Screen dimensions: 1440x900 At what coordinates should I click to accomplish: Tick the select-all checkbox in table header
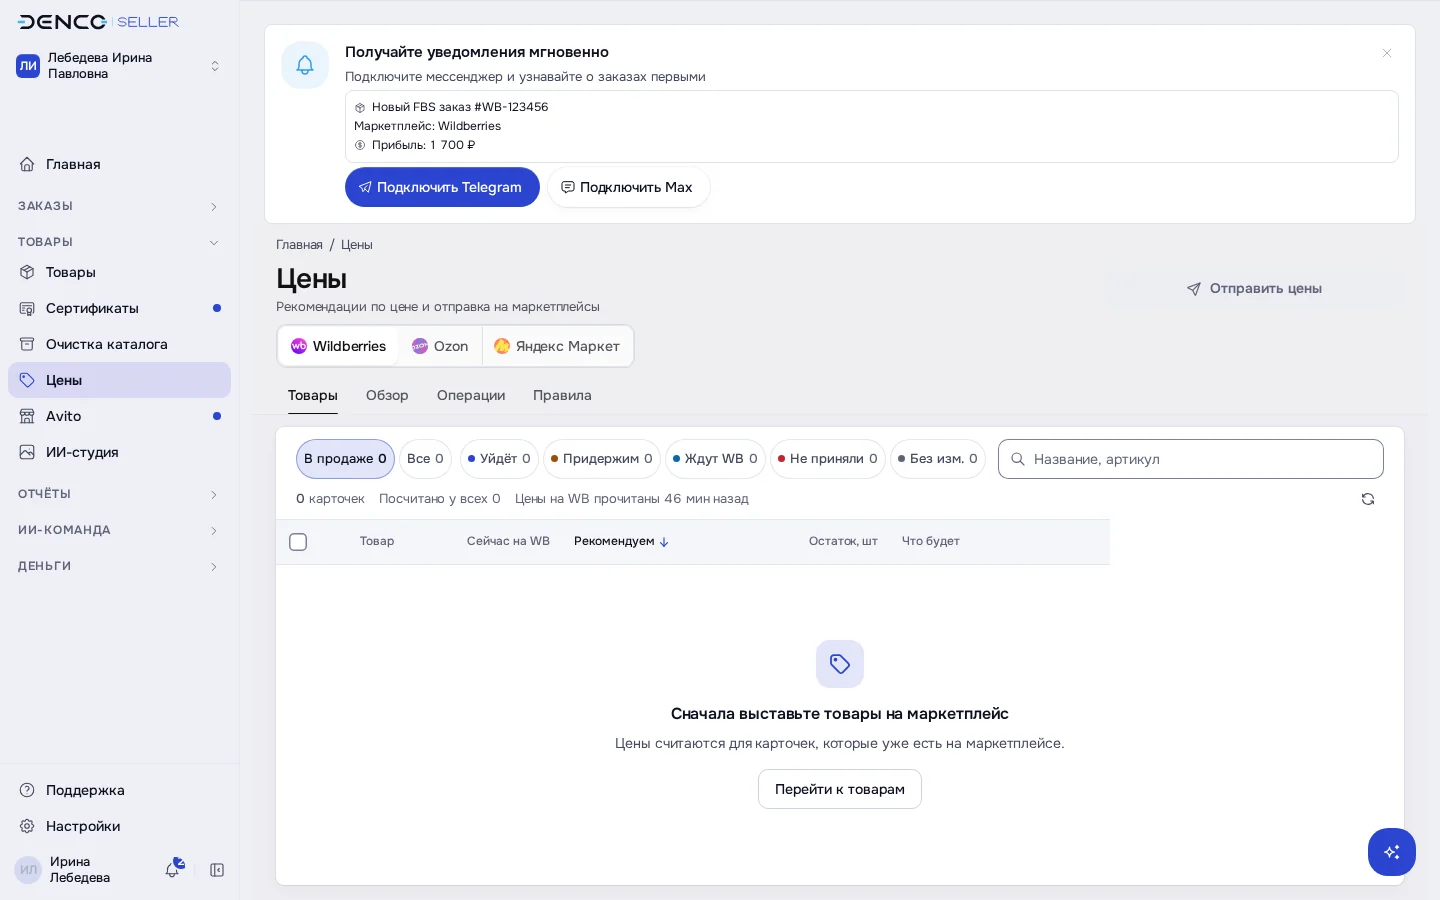298,542
